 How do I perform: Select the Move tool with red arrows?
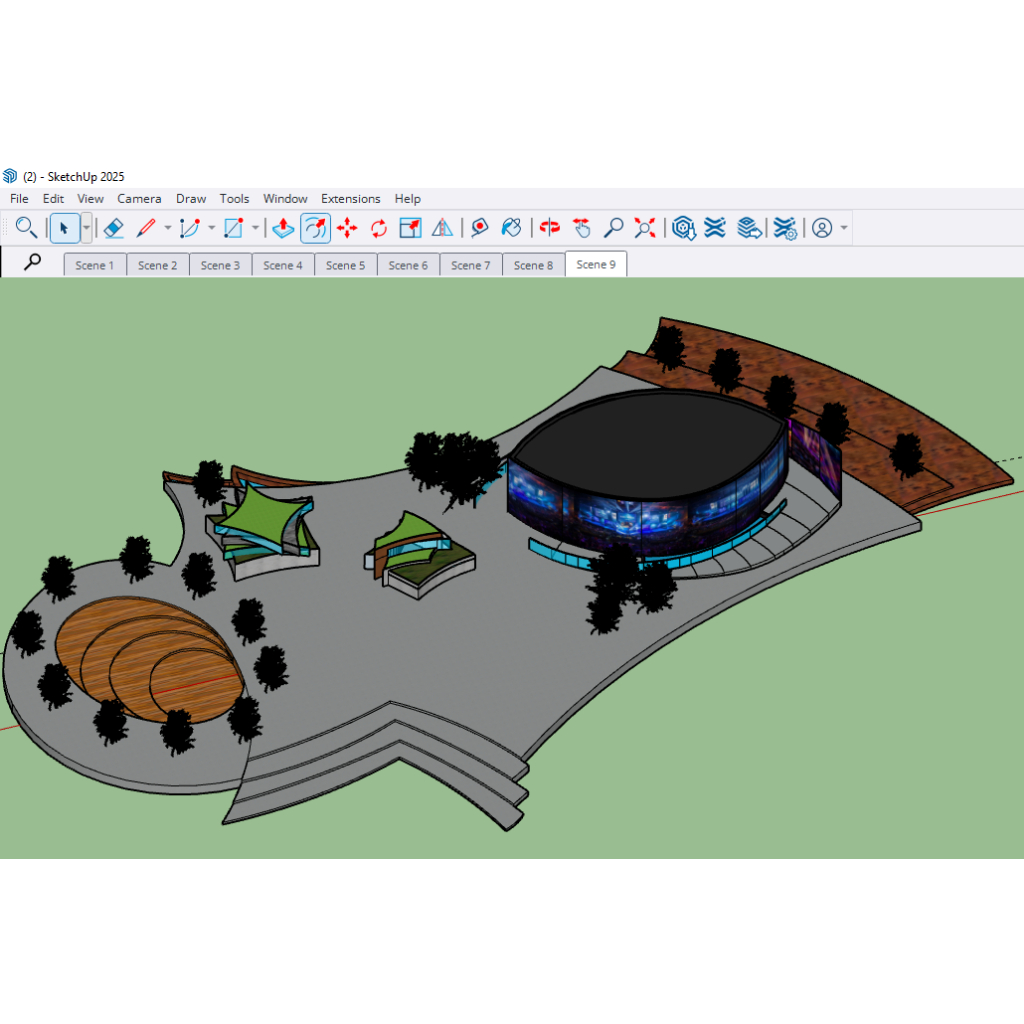(x=347, y=228)
